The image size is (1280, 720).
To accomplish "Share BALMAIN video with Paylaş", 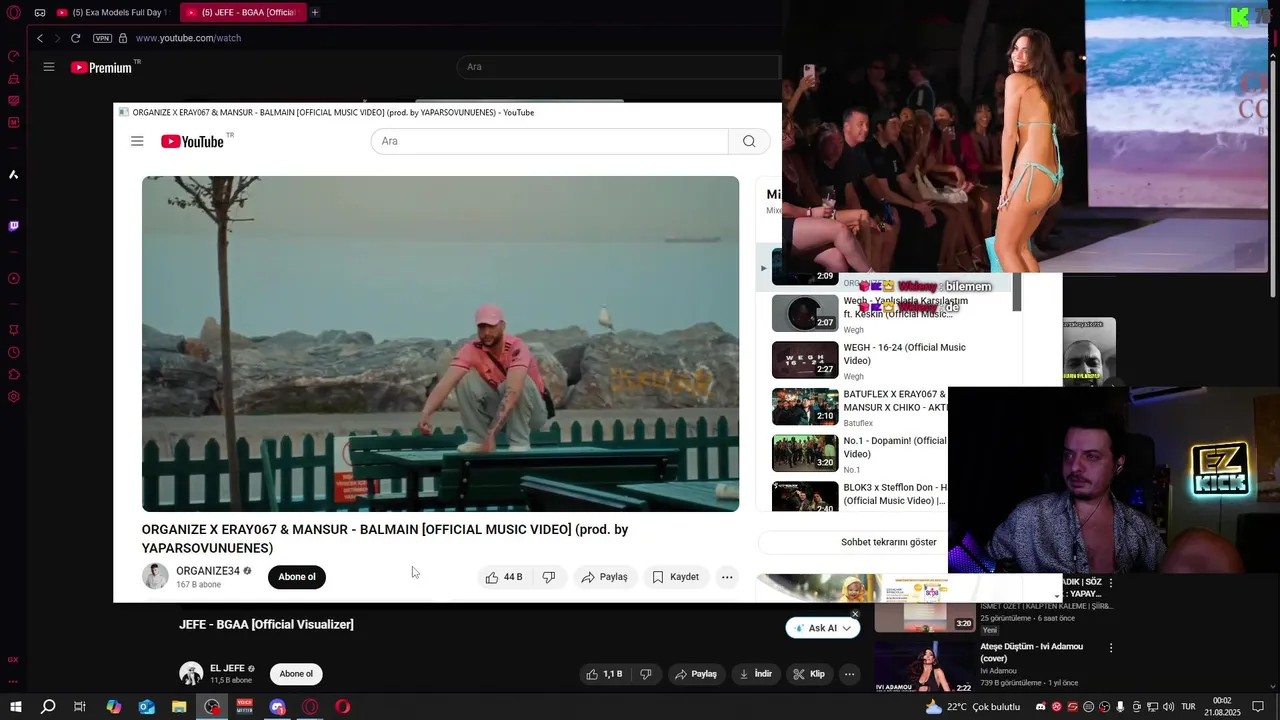I will click(x=605, y=577).
